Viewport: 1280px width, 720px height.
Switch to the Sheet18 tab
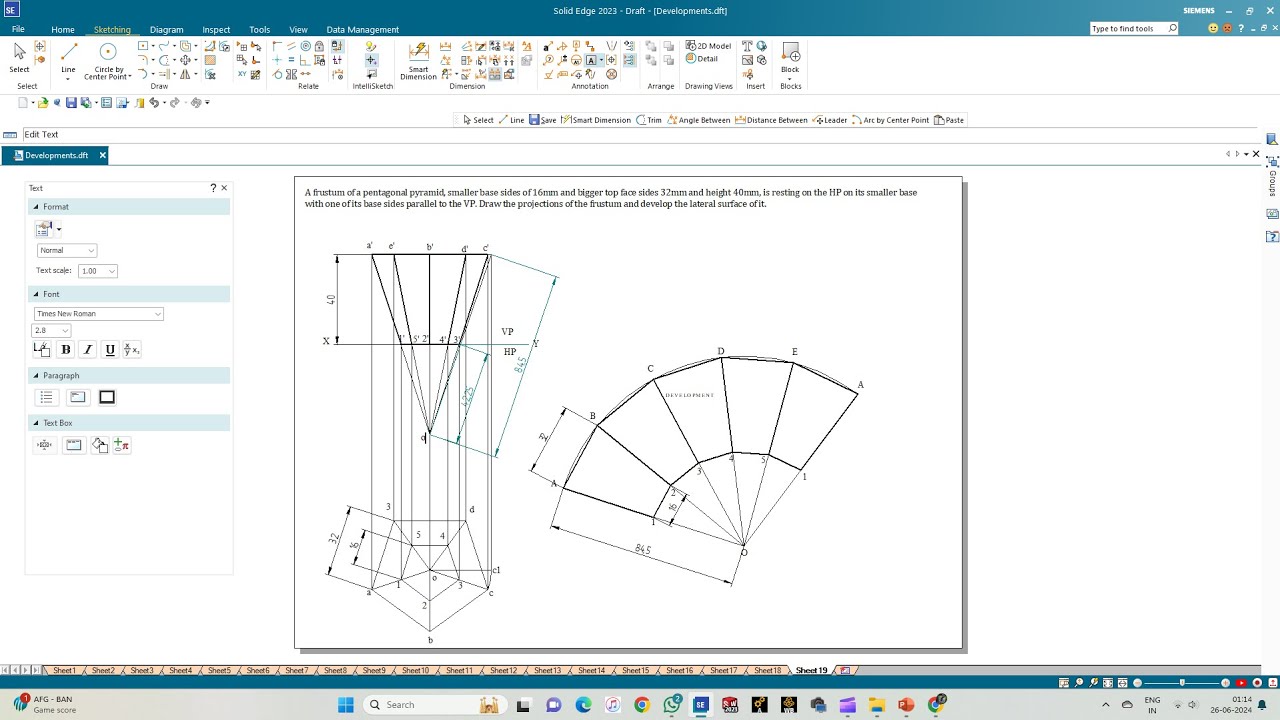point(767,670)
